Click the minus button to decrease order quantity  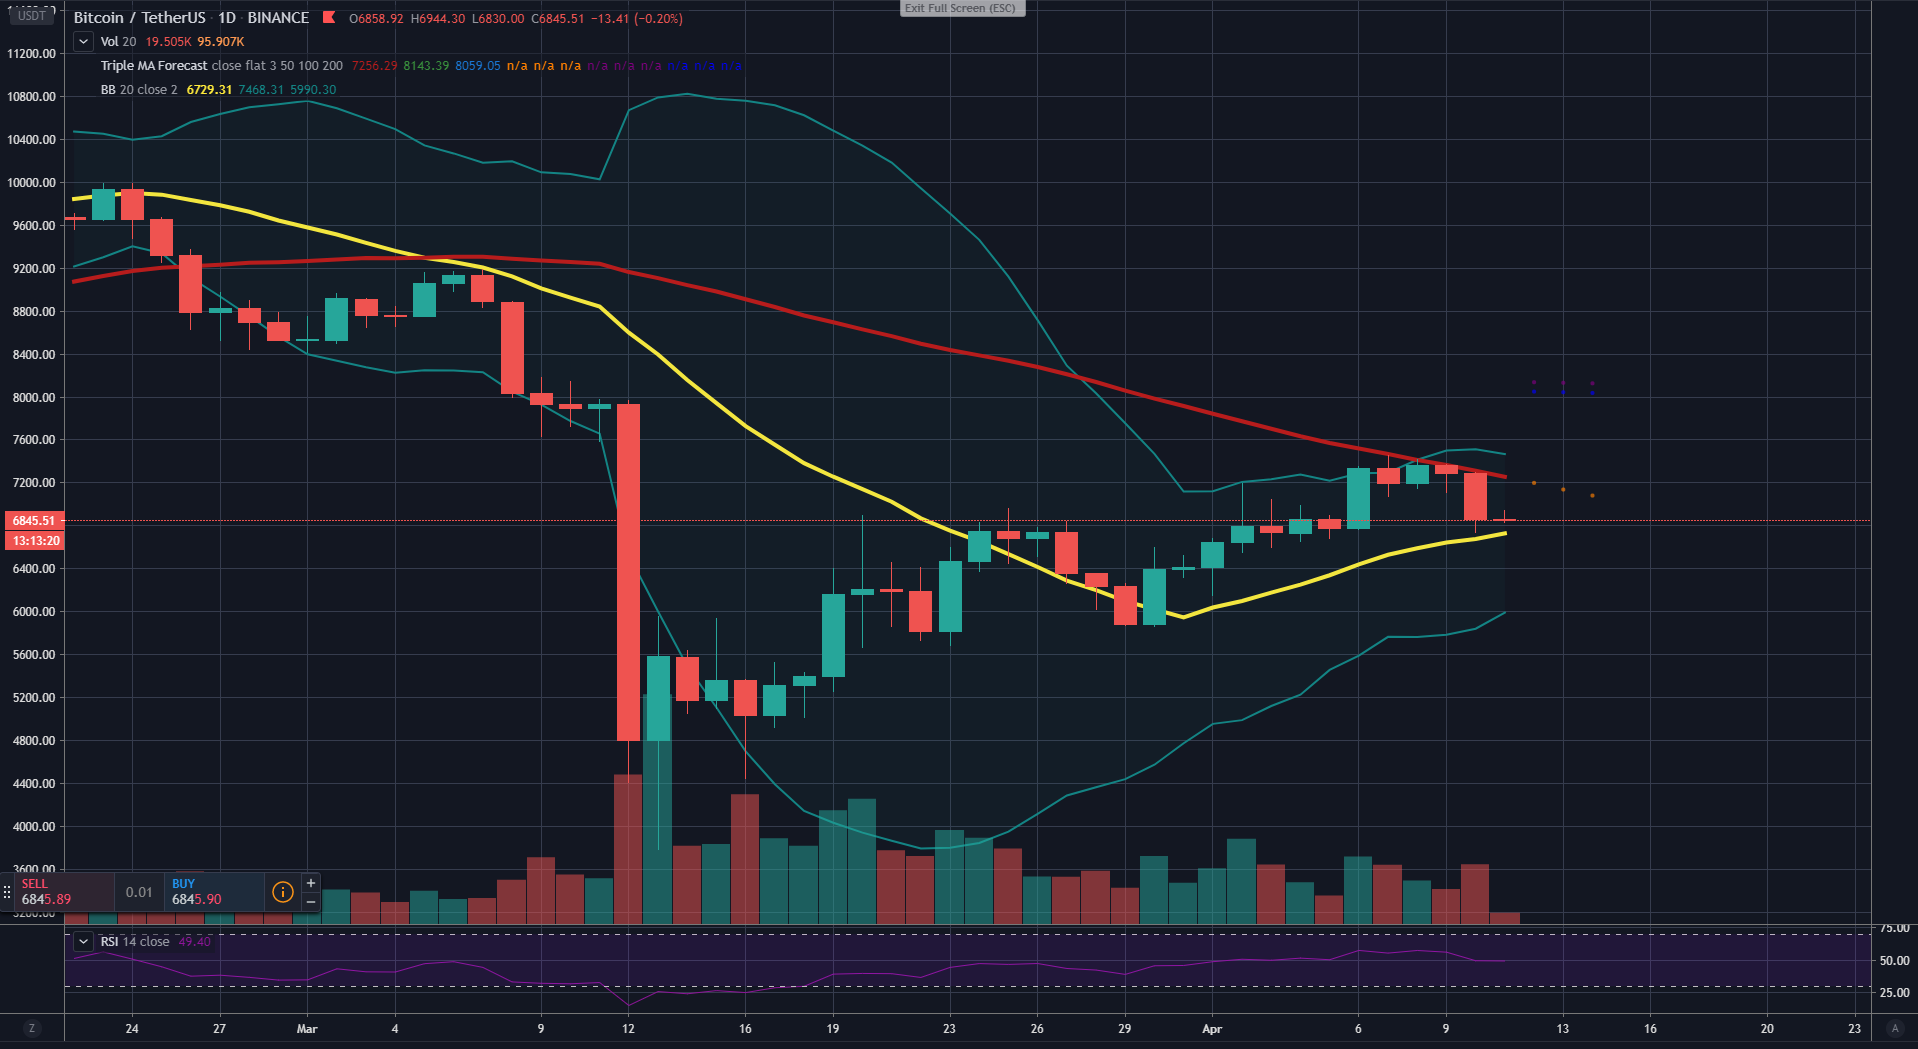pyautogui.click(x=311, y=902)
